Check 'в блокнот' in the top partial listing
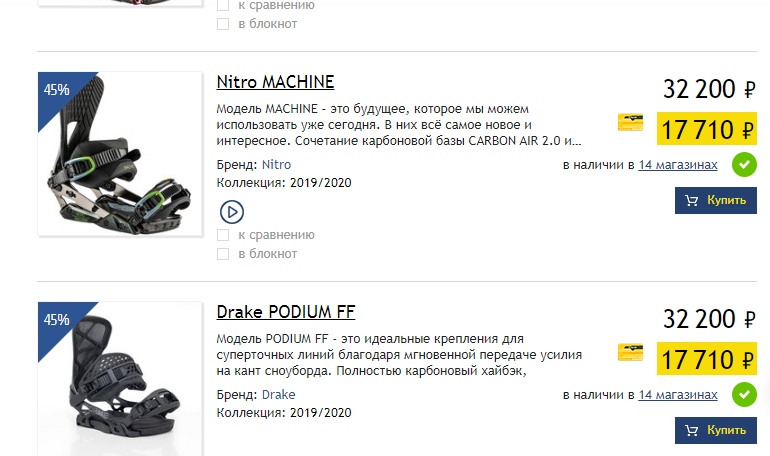The image size is (770, 456). coord(223,24)
